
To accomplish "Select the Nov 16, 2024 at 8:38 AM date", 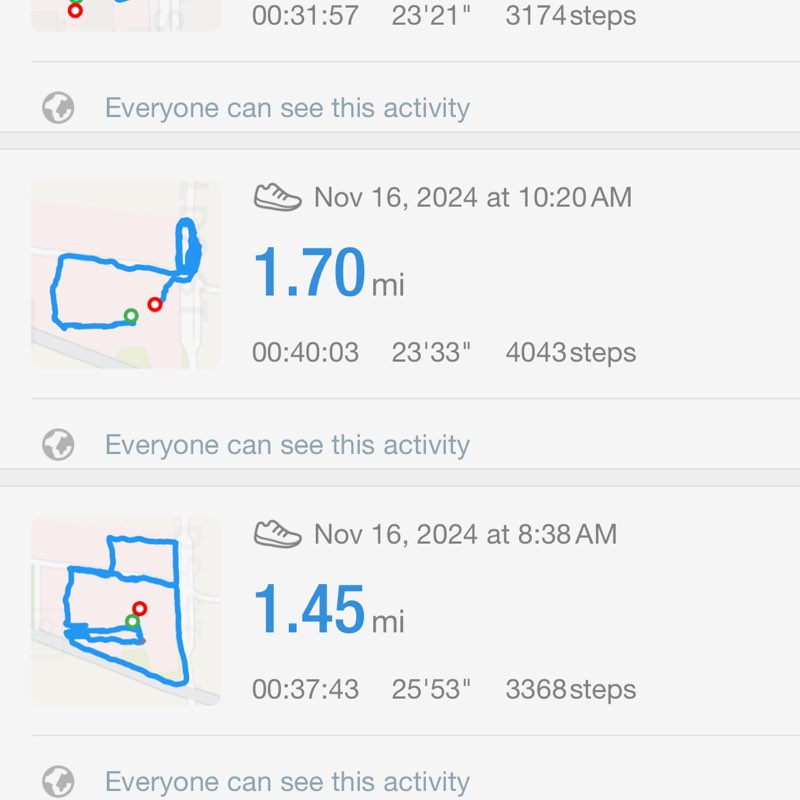I will click(x=465, y=534).
